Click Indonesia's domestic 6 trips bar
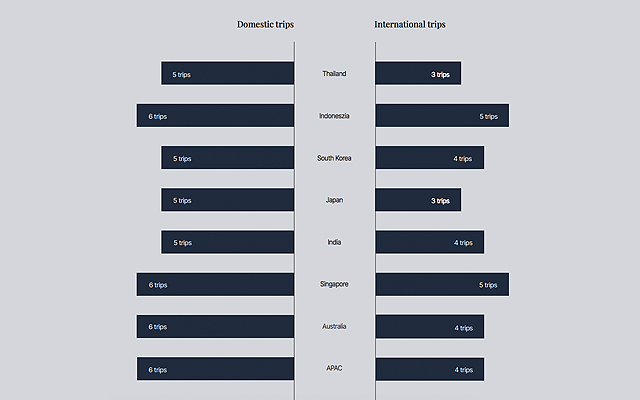The height and width of the screenshot is (400, 640). (216, 116)
